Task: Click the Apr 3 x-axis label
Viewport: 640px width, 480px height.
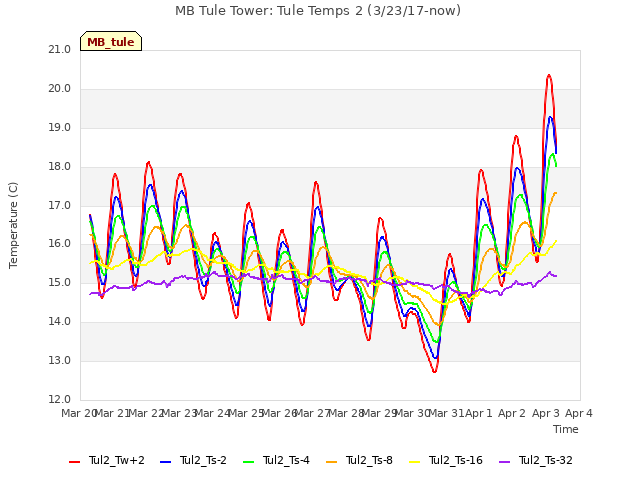Action: [546, 413]
